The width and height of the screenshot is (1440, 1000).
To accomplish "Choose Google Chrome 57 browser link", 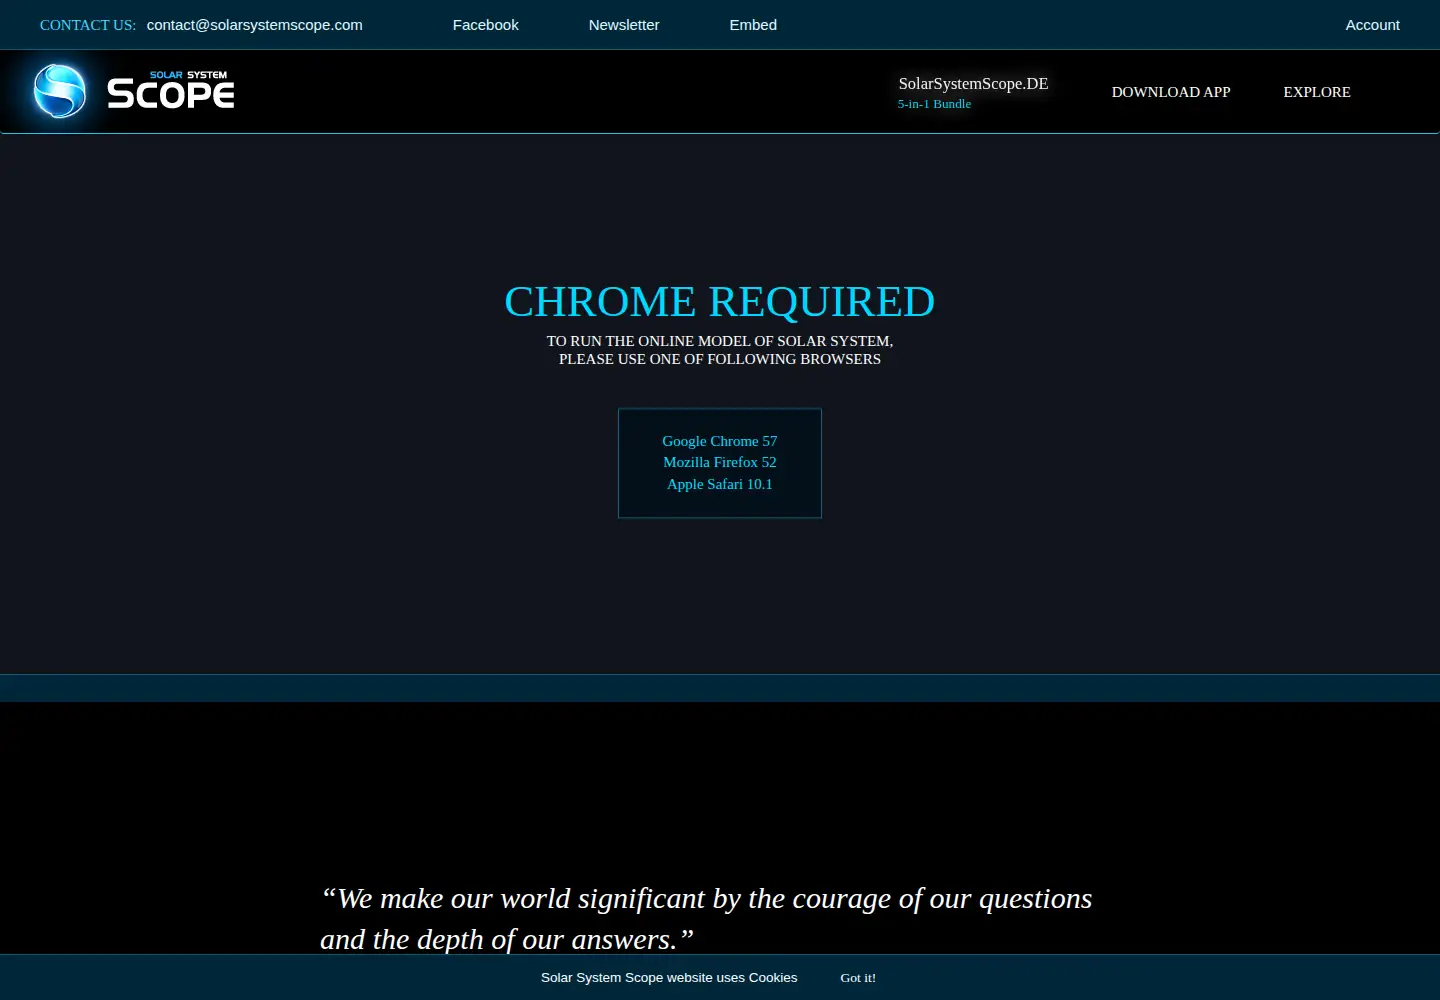I will tap(720, 441).
